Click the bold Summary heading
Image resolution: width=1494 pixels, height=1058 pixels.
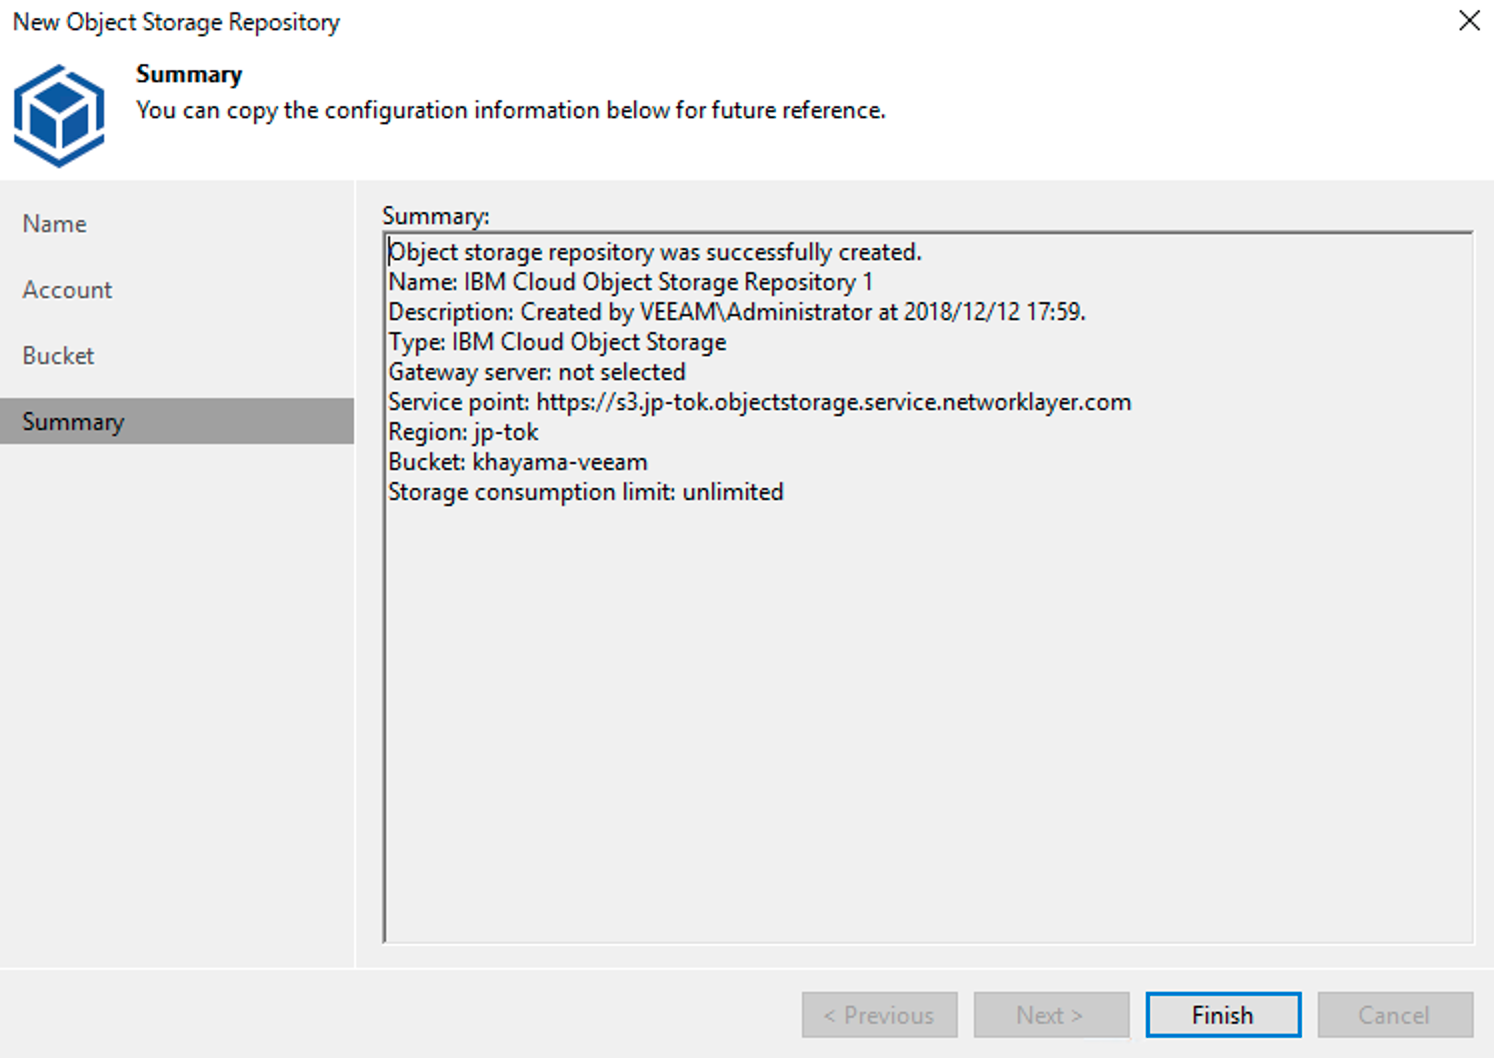tap(189, 74)
